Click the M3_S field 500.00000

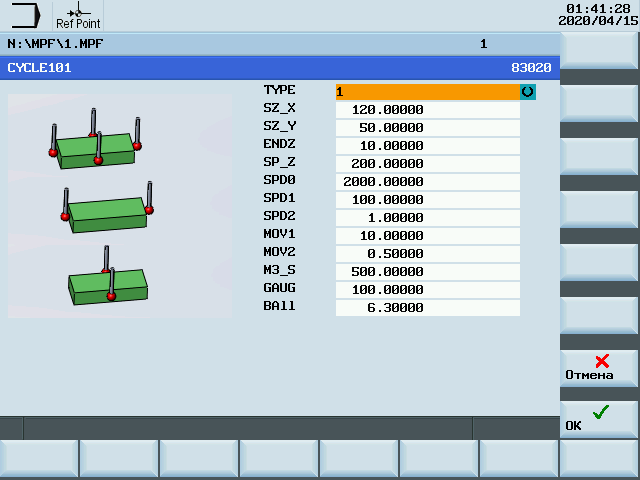(x=428, y=271)
